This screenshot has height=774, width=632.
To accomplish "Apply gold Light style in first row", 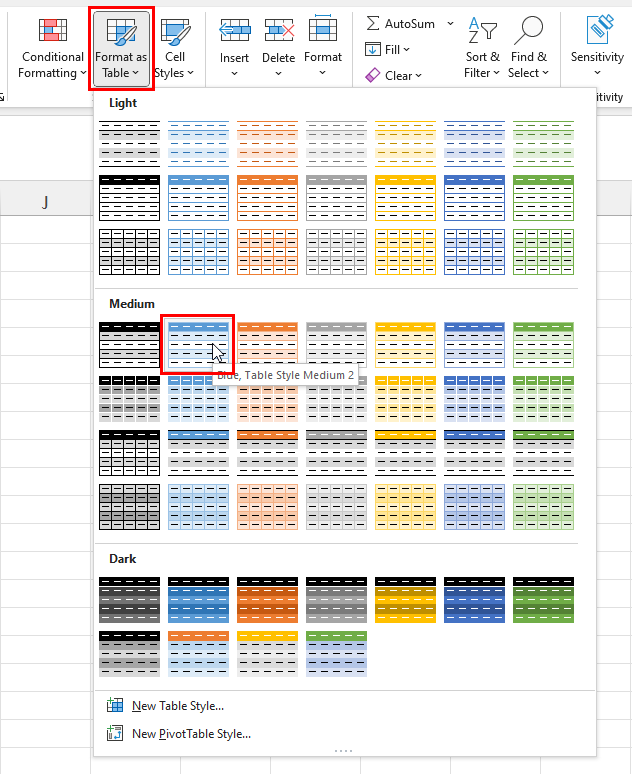I will 405,144.
